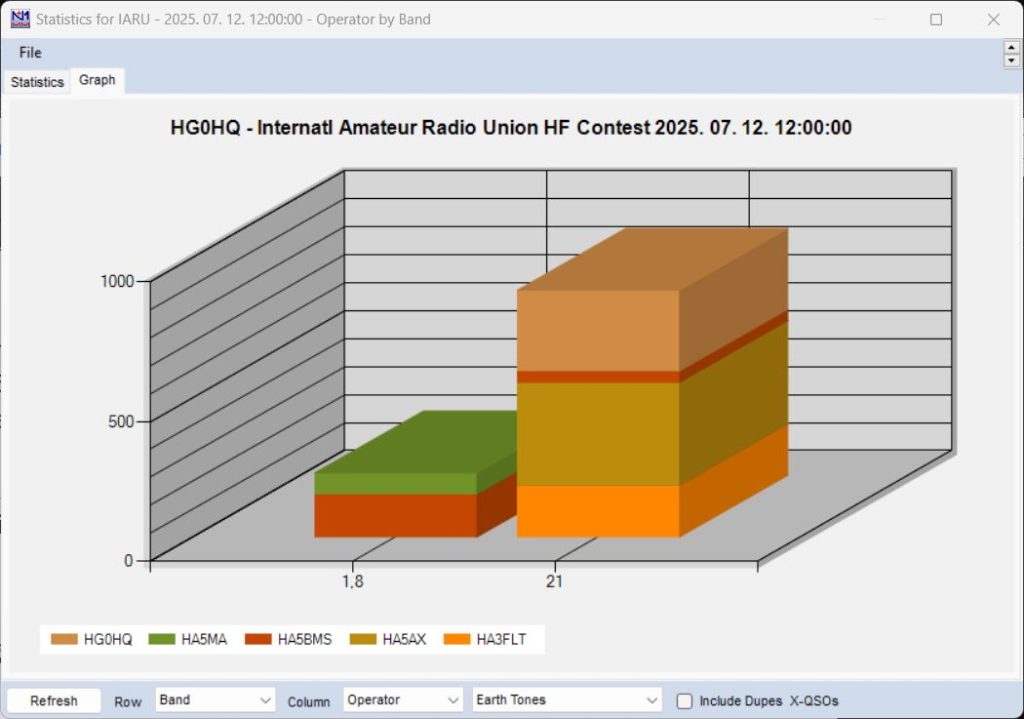
Task: Click the orange HA3FLT segment on 21 bar
Action: coord(598,511)
